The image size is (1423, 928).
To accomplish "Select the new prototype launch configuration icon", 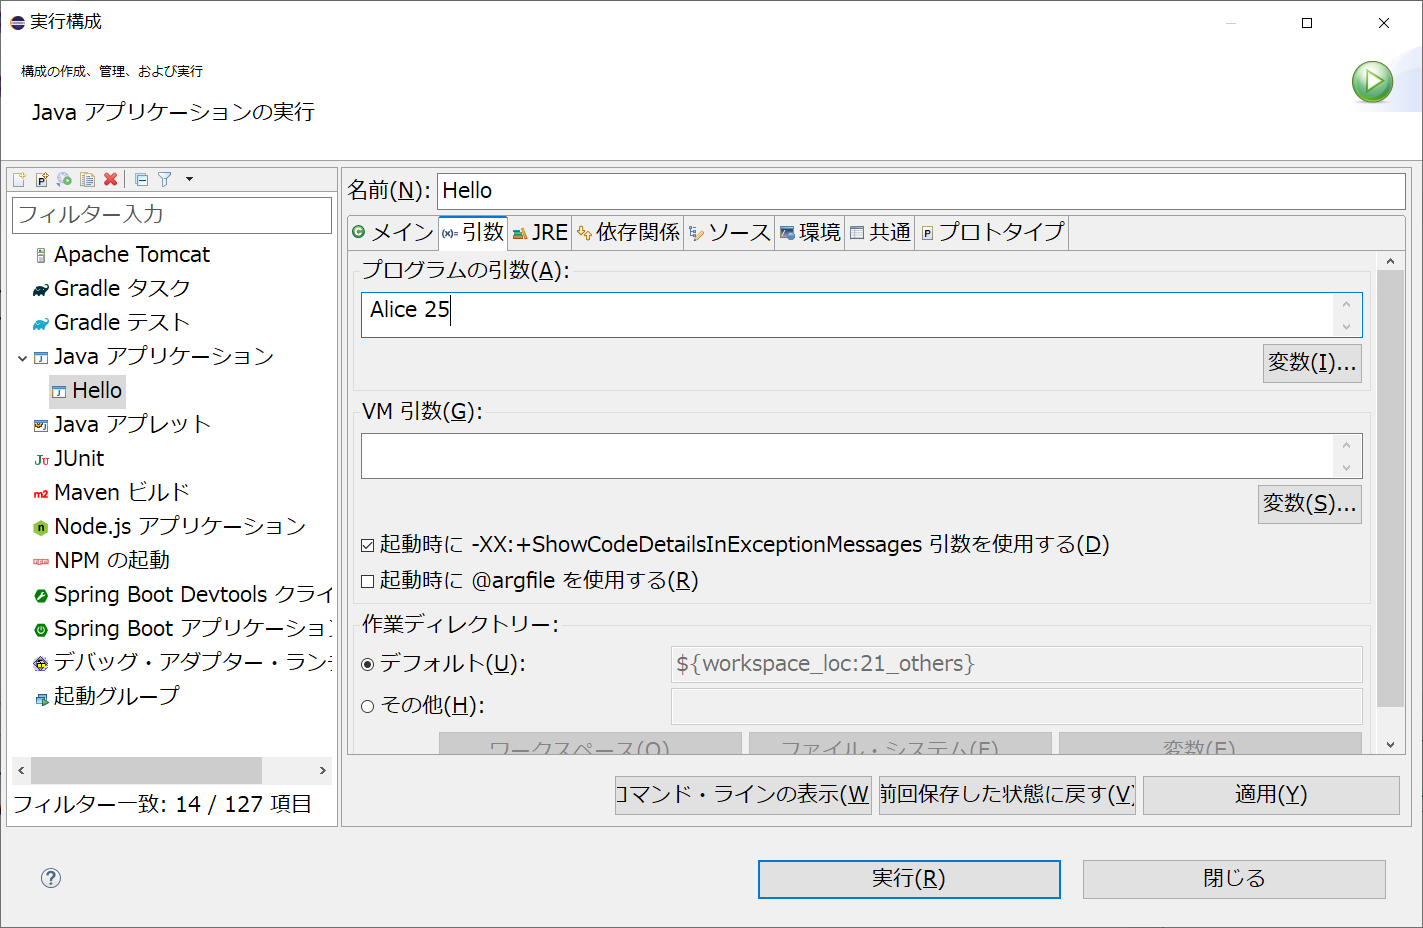I will pyautogui.click(x=41, y=179).
